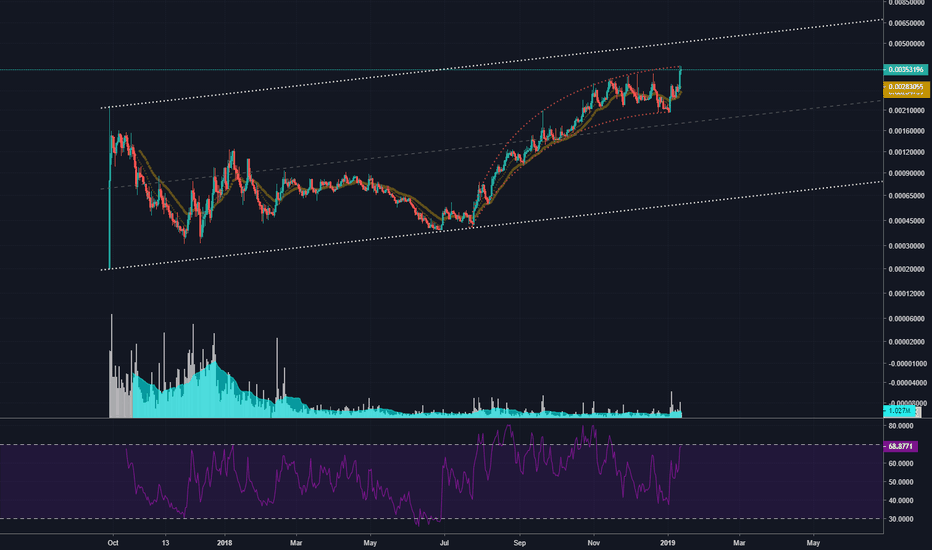The image size is (932, 550).
Task: Click the Sep label on time axis
Action: pyautogui.click(x=519, y=543)
